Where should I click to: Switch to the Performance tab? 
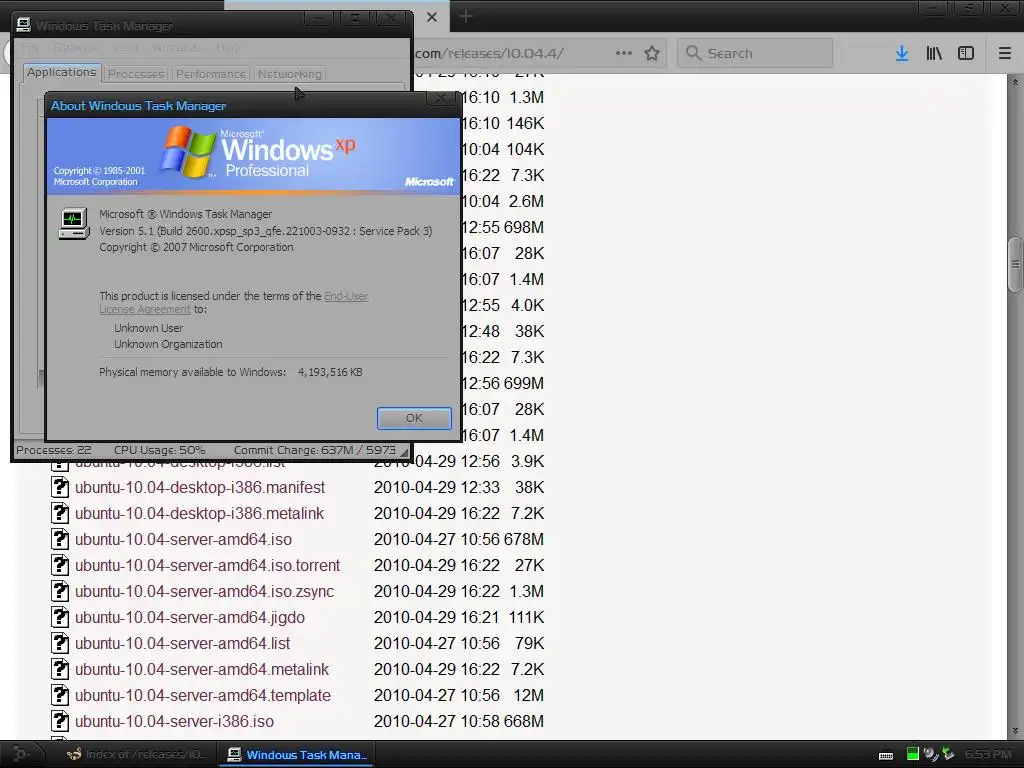210,74
